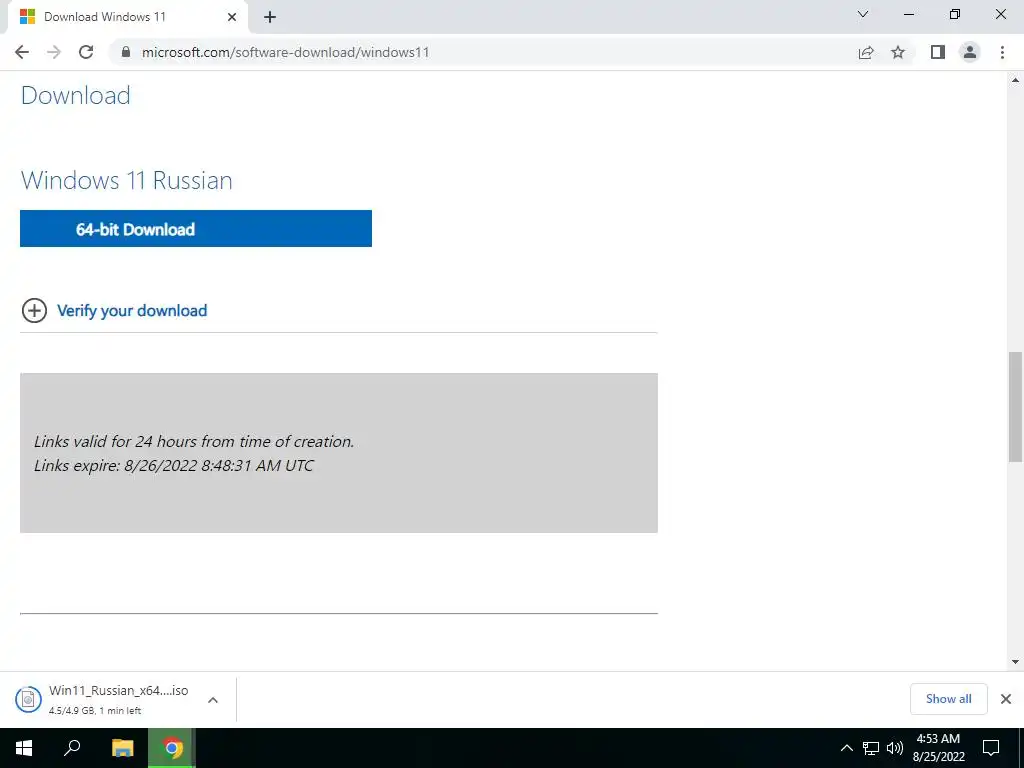Restore down the Chrome window

(955, 14)
